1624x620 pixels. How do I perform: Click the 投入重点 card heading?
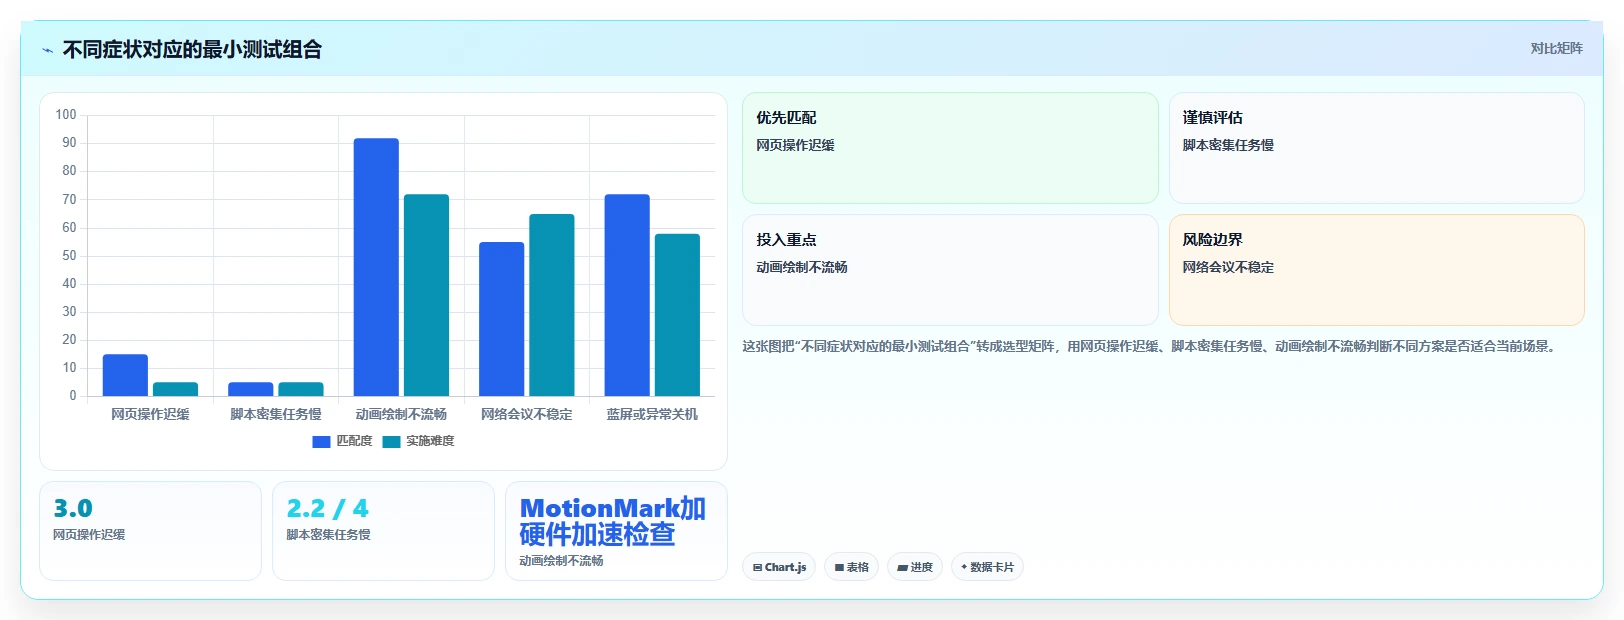[786, 240]
